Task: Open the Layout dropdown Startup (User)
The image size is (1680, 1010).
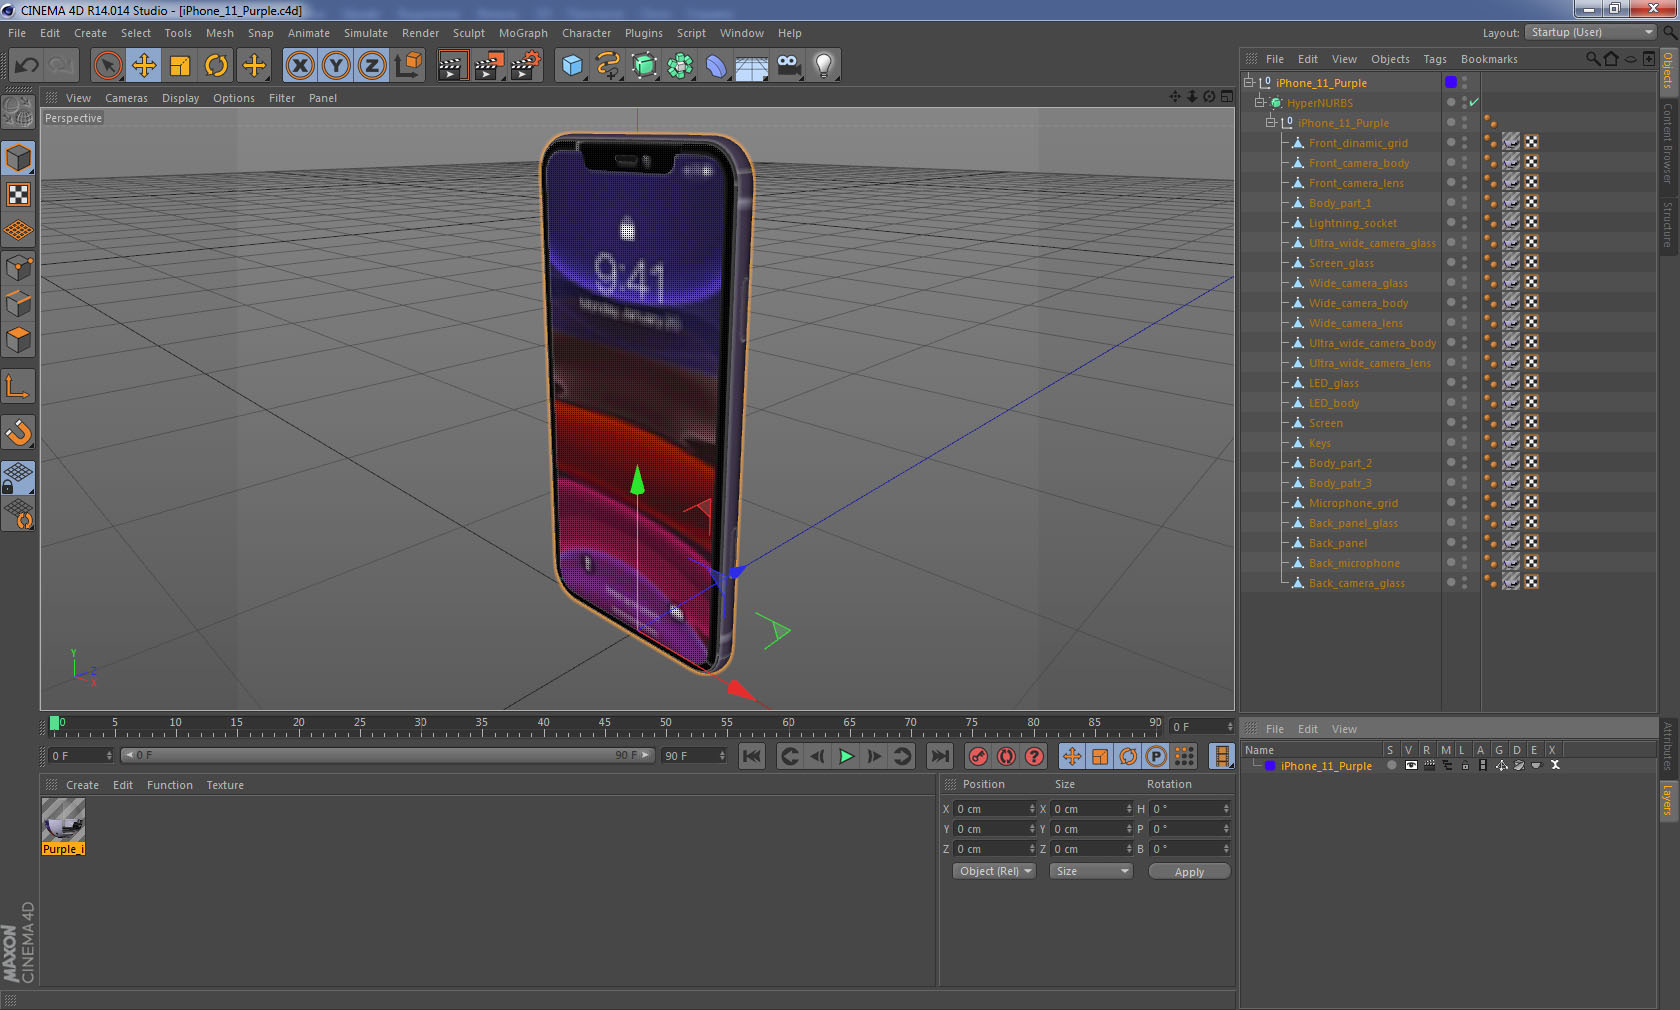Action: coord(1591,32)
